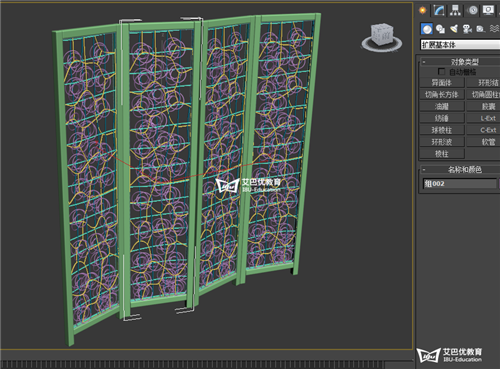
Task: Click the 软管 button
Action: point(484,142)
